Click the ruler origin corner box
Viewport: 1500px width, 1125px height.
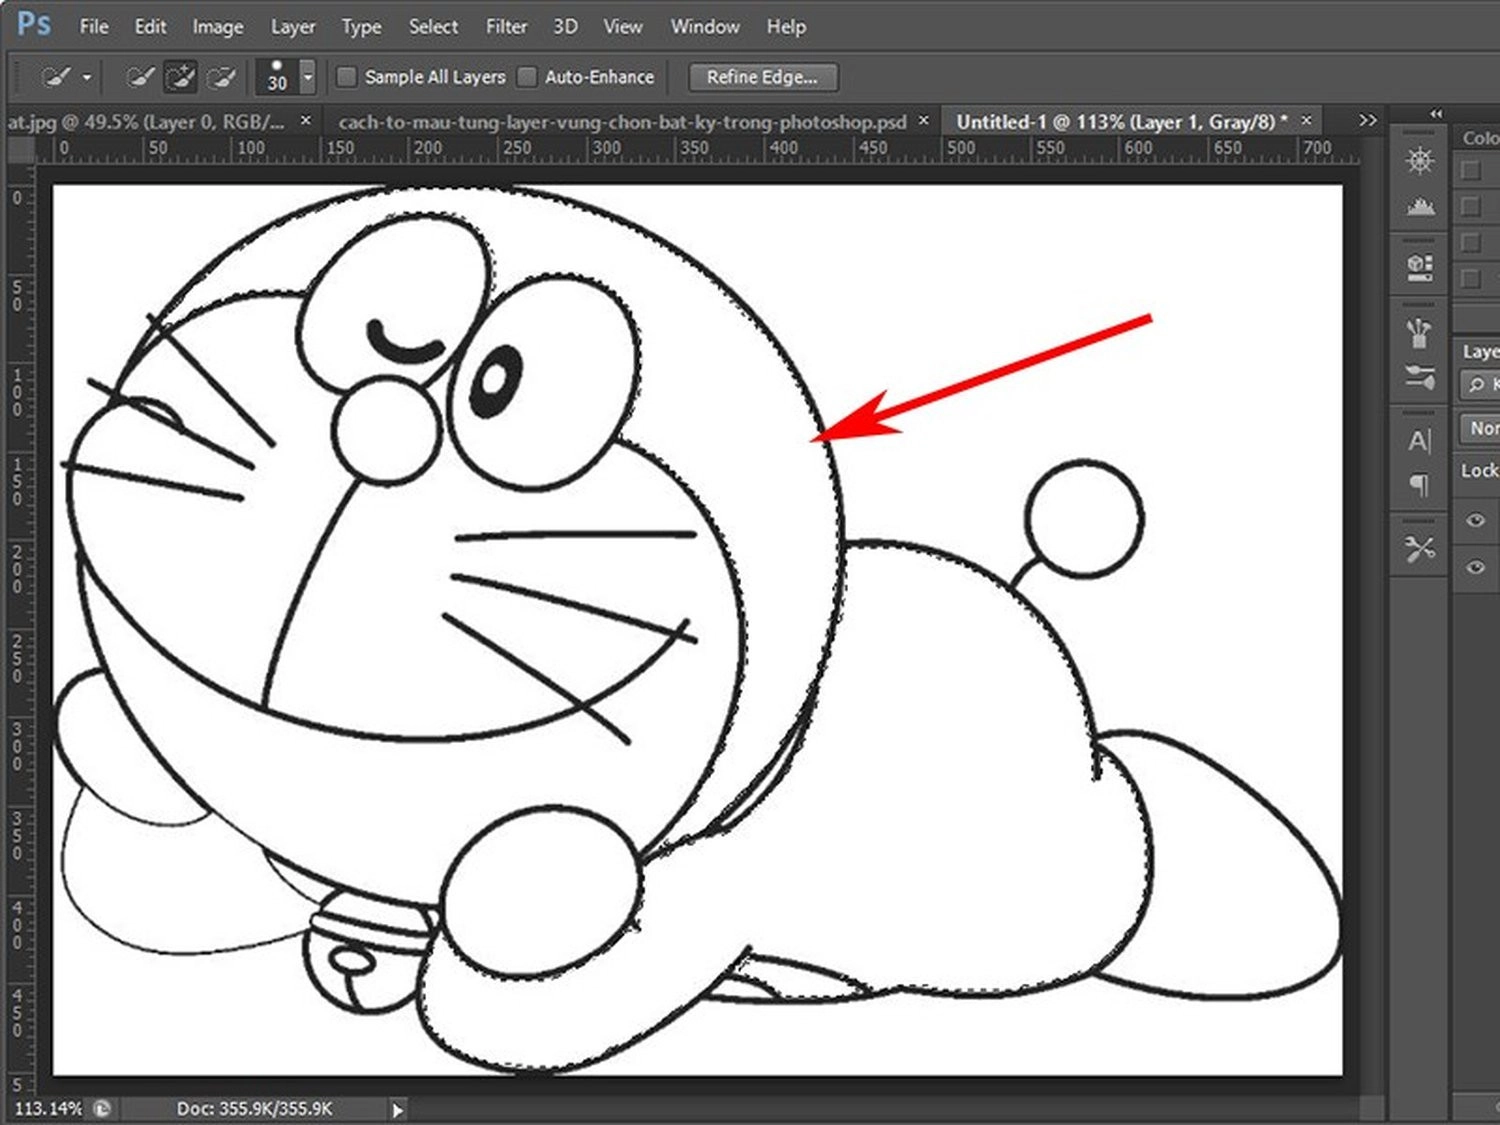19,150
